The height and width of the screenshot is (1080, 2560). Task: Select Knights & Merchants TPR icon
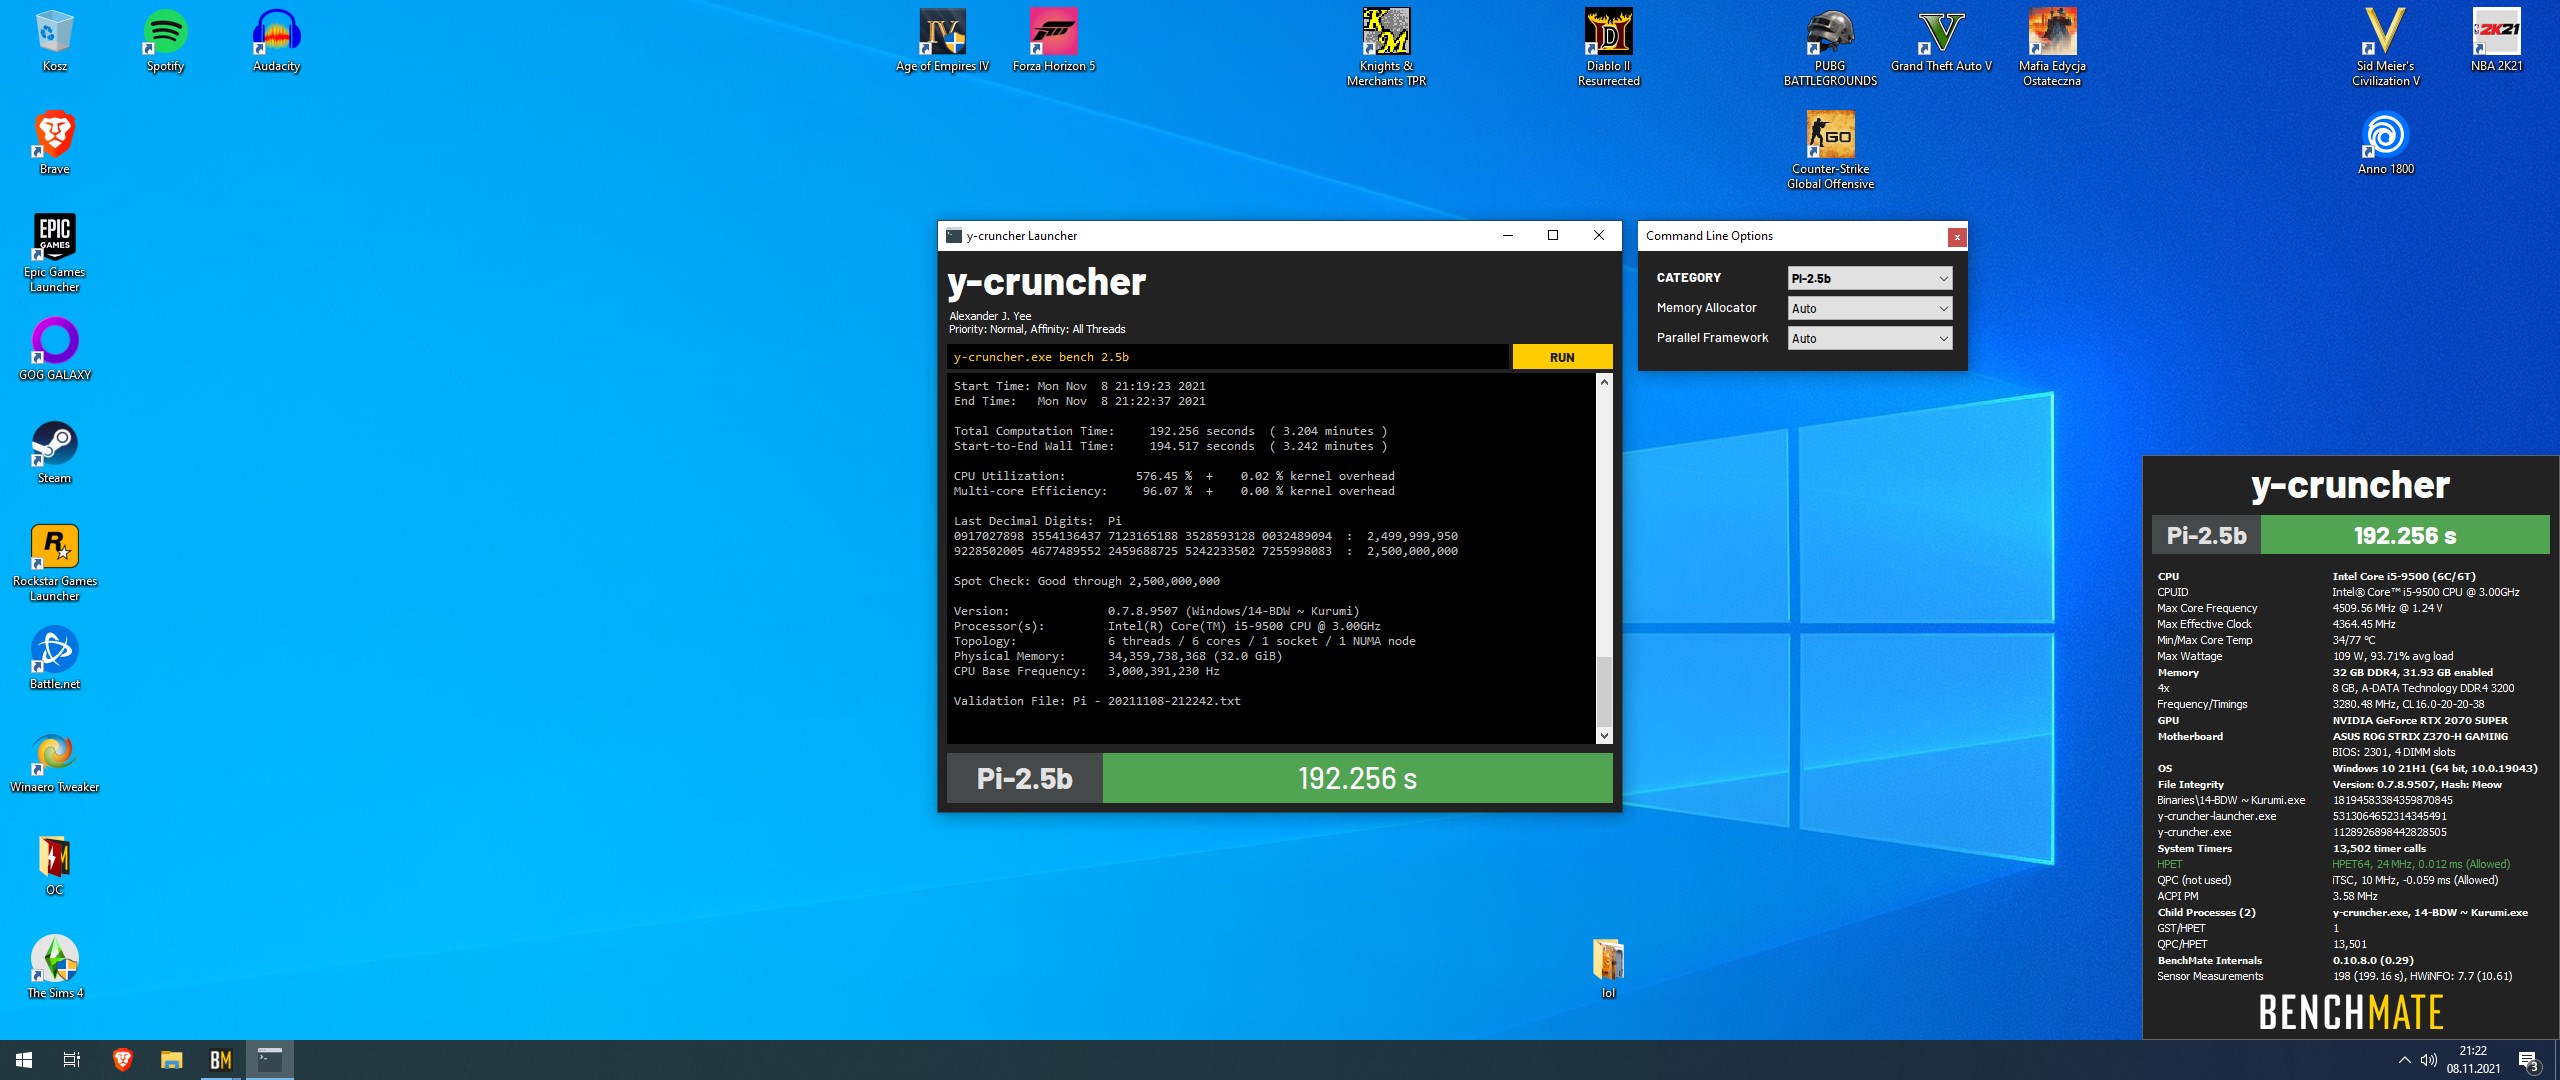(1386, 47)
